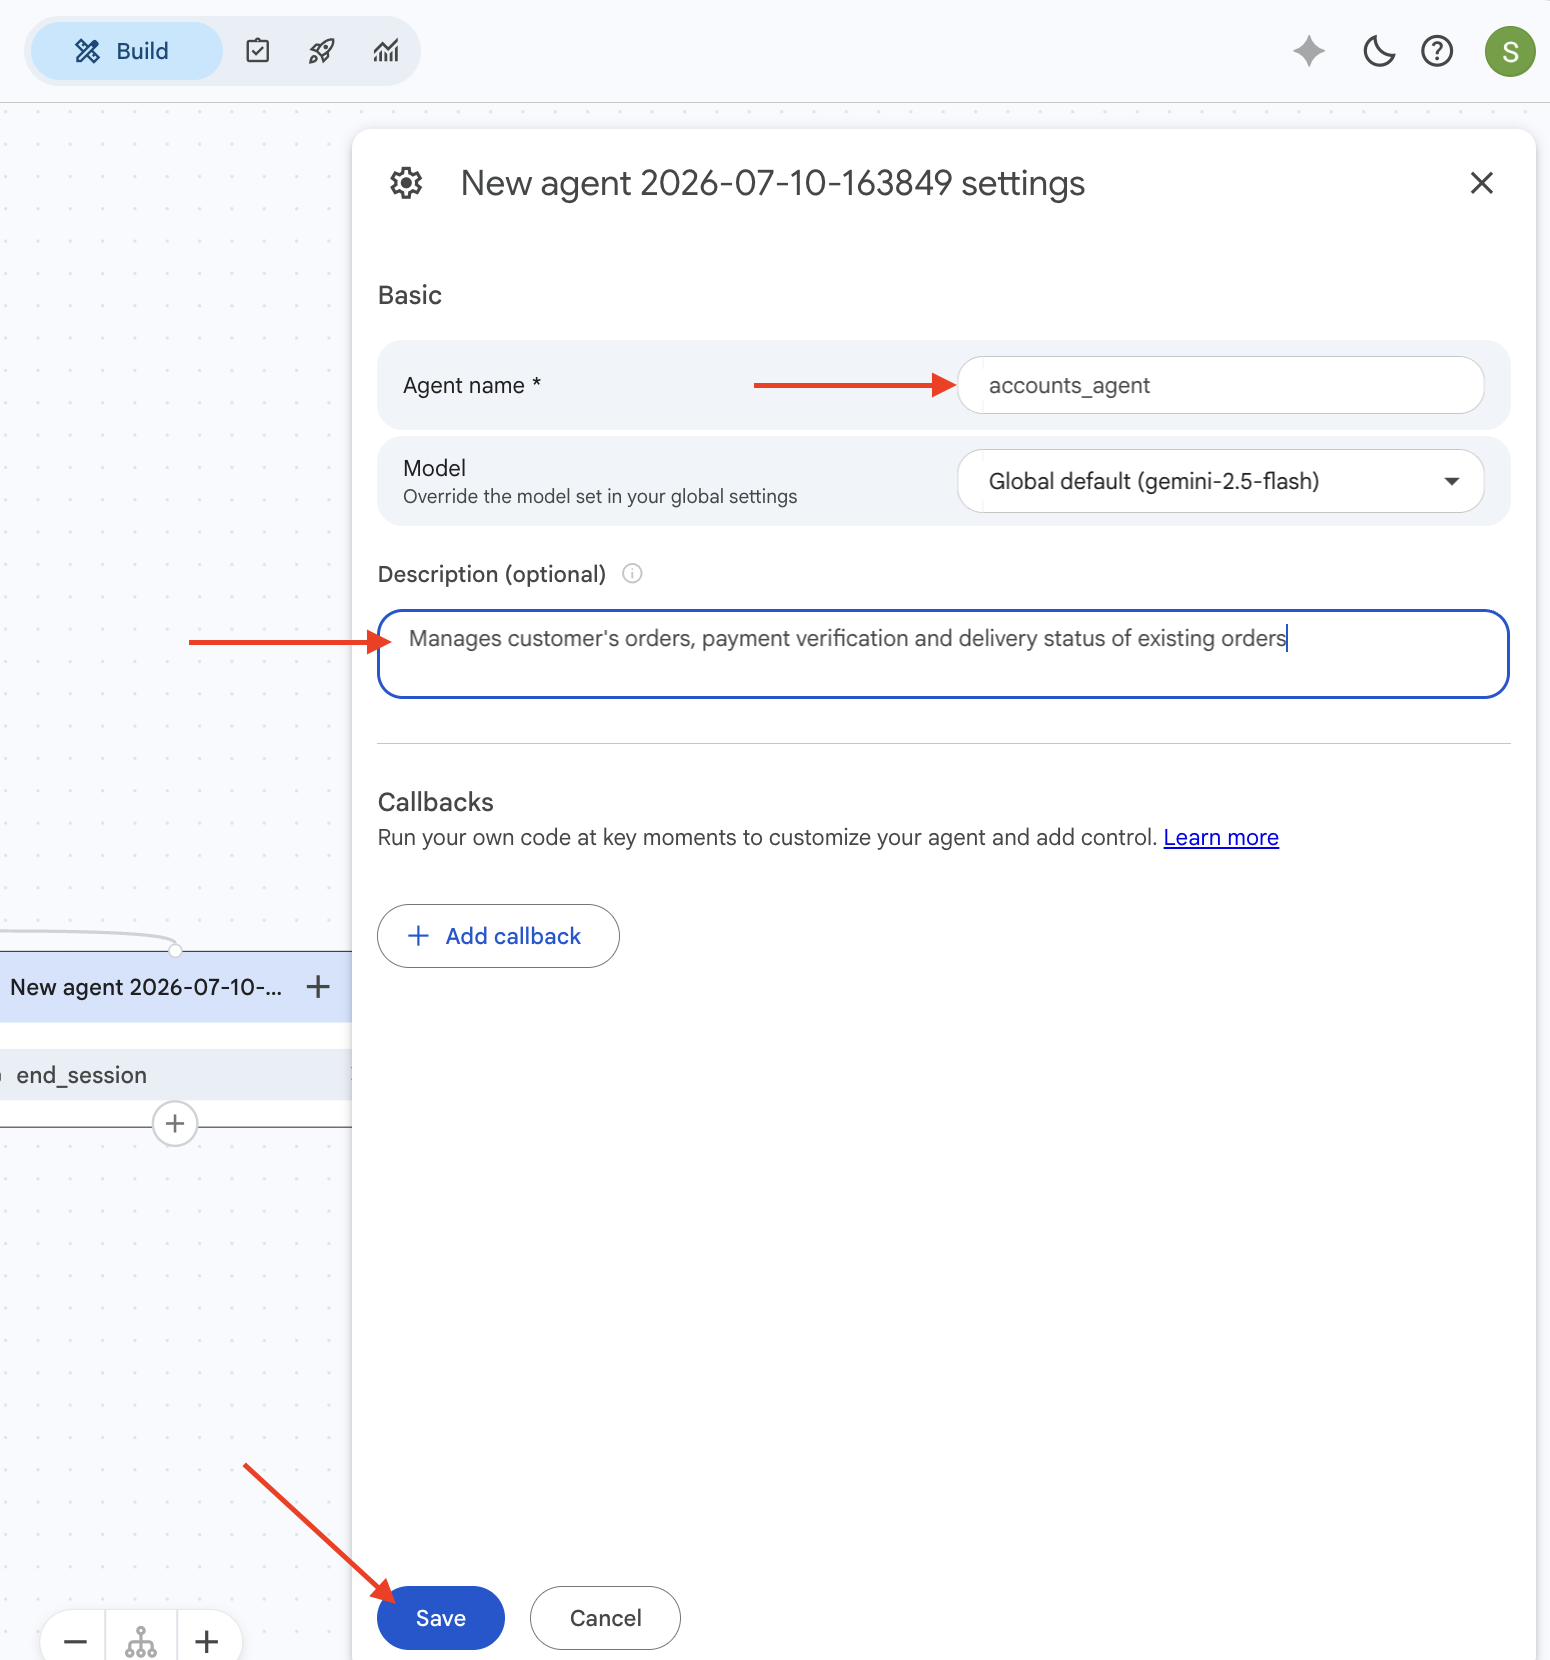The width and height of the screenshot is (1550, 1660).
Task: Open the Callbacks Learn more link
Action: [x=1221, y=837]
